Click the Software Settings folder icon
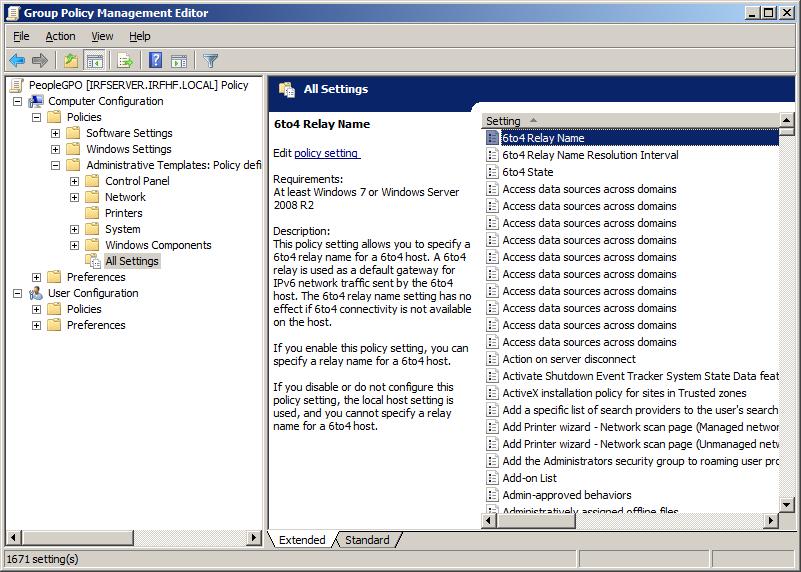This screenshot has width=801, height=572. (74, 133)
